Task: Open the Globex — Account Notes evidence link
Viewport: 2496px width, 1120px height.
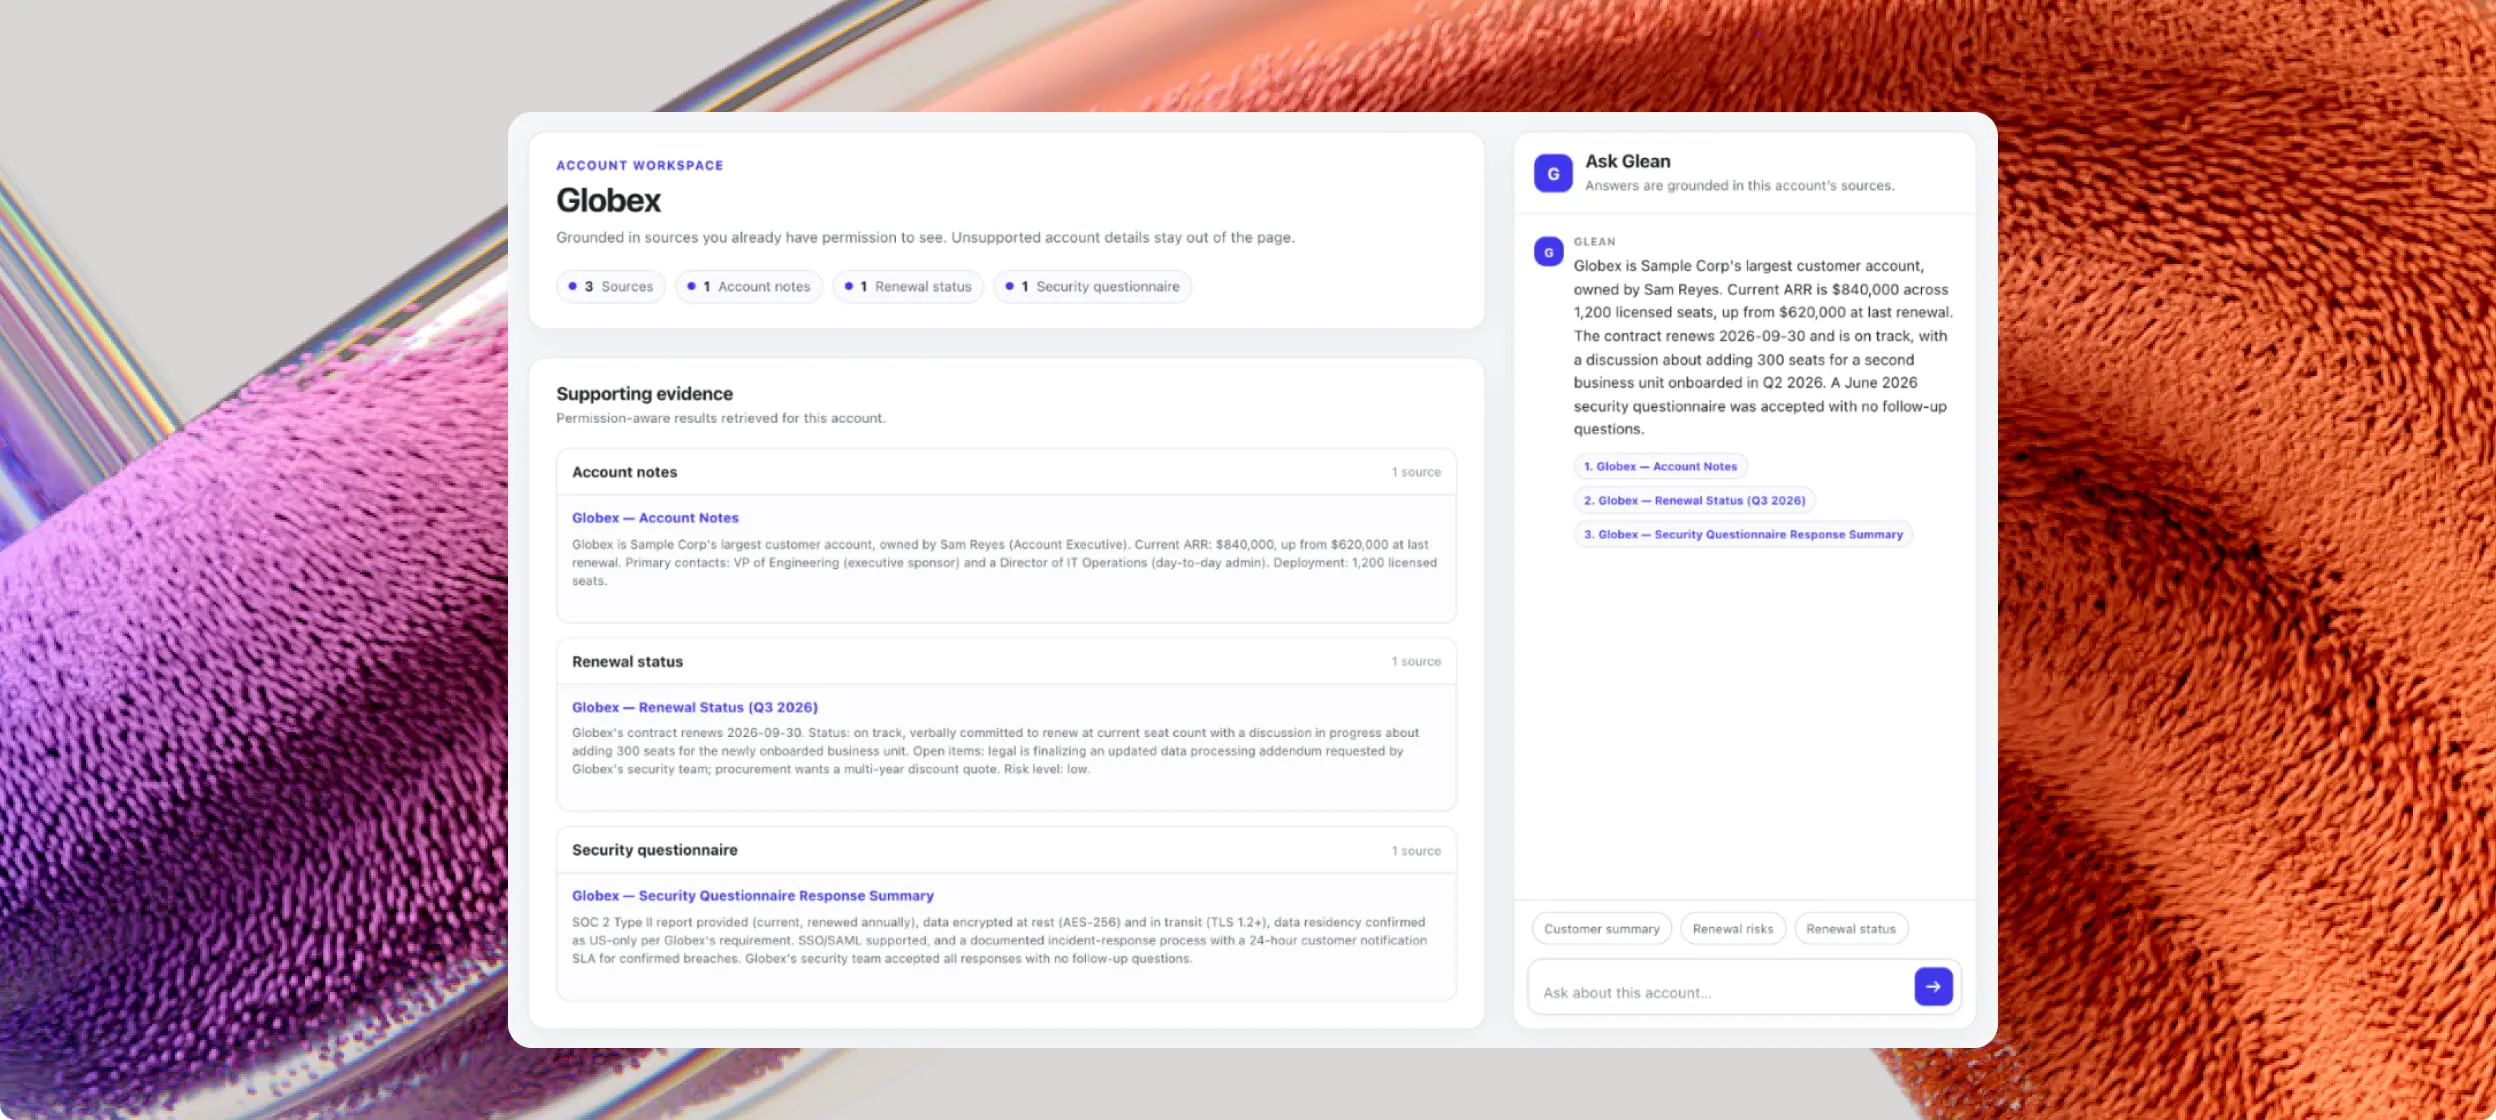Action: pyautogui.click(x=655, y=518)
